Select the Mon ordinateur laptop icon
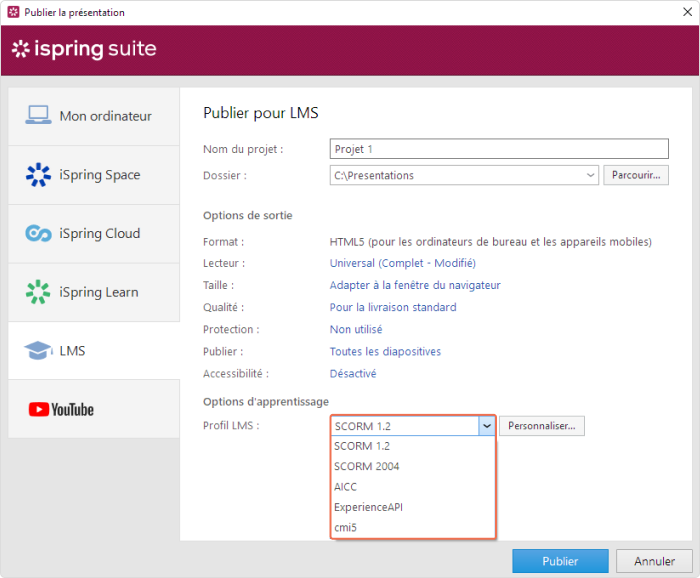 tap(38, 115)
